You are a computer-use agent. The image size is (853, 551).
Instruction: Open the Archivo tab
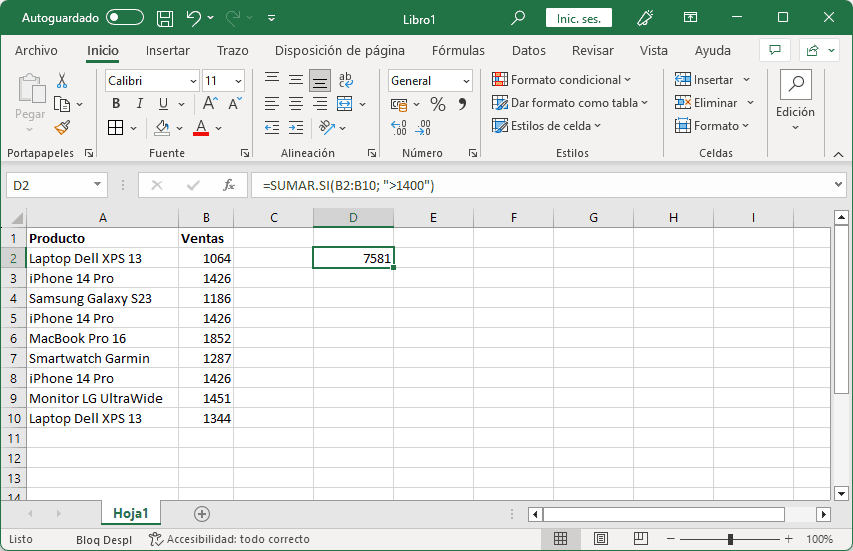[36, 51]
